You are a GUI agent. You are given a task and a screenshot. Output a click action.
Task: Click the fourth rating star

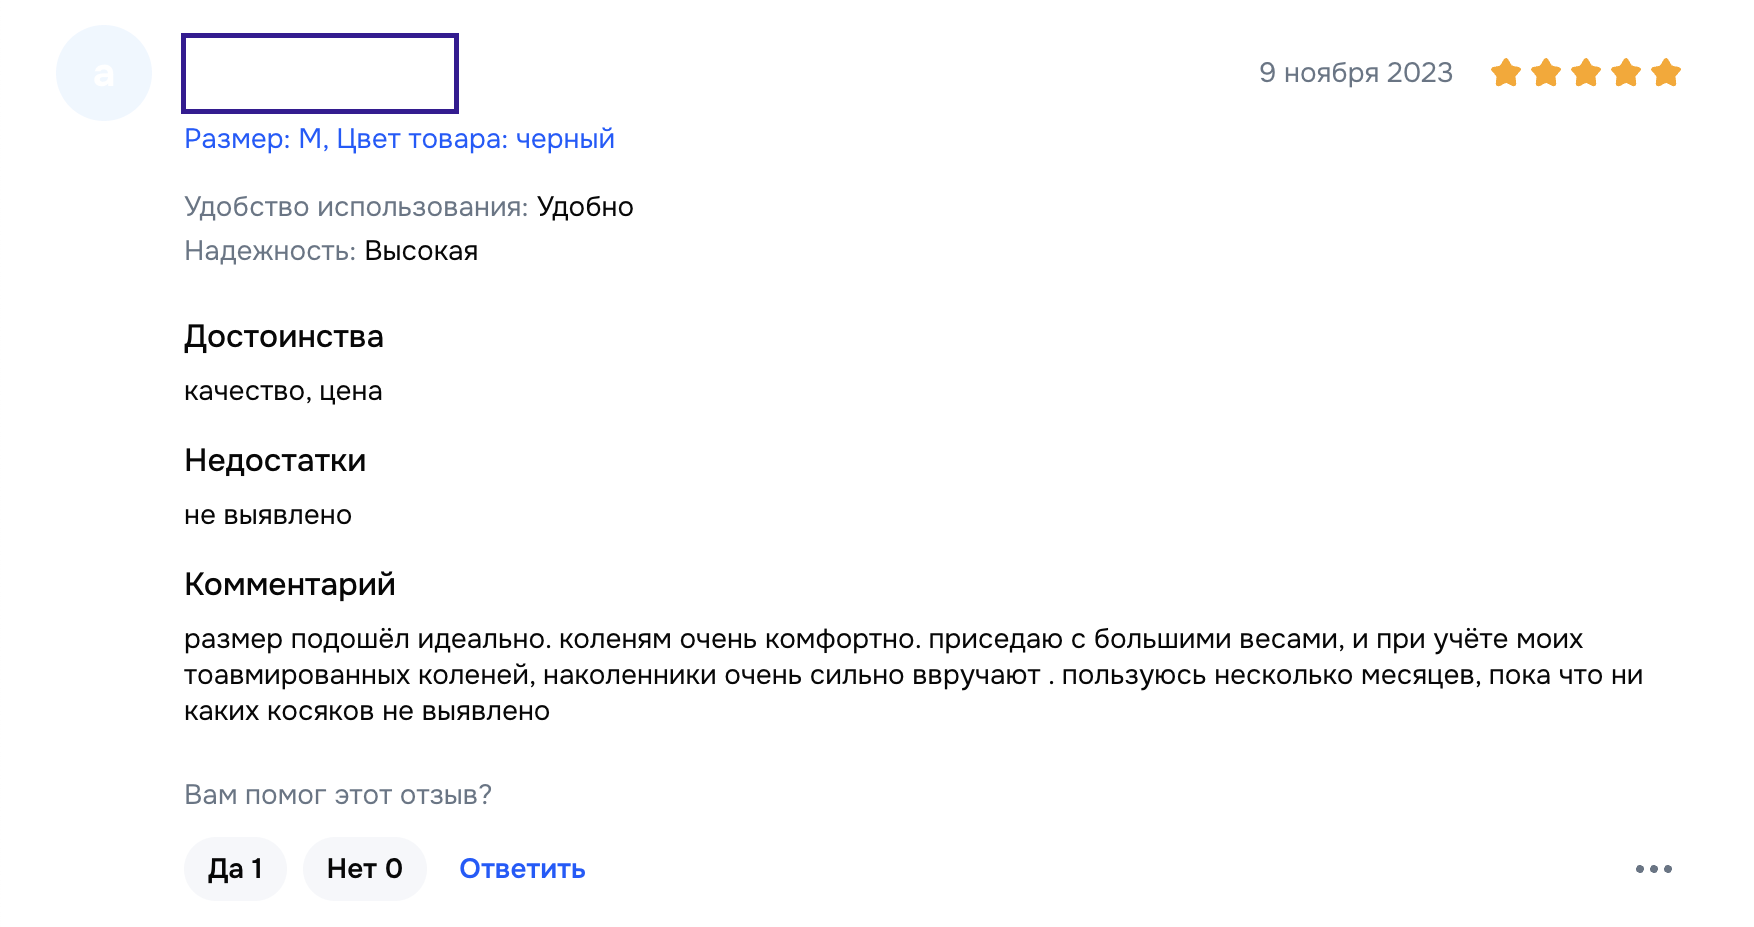click(1626, 73)
